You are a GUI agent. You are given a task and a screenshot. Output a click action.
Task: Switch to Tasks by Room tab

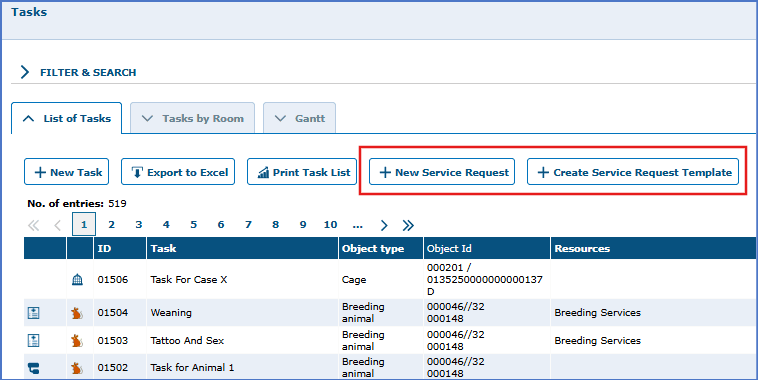[x=192, y=118]
